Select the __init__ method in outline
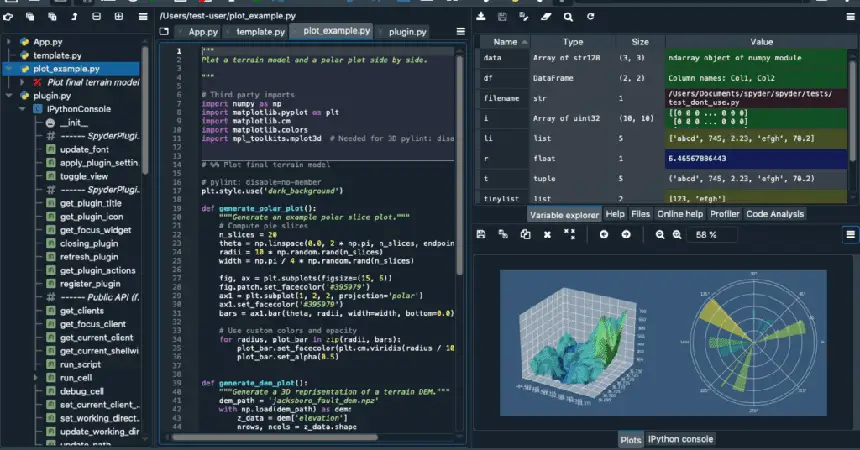Screen dimensions: 860x450 [74, 122]
